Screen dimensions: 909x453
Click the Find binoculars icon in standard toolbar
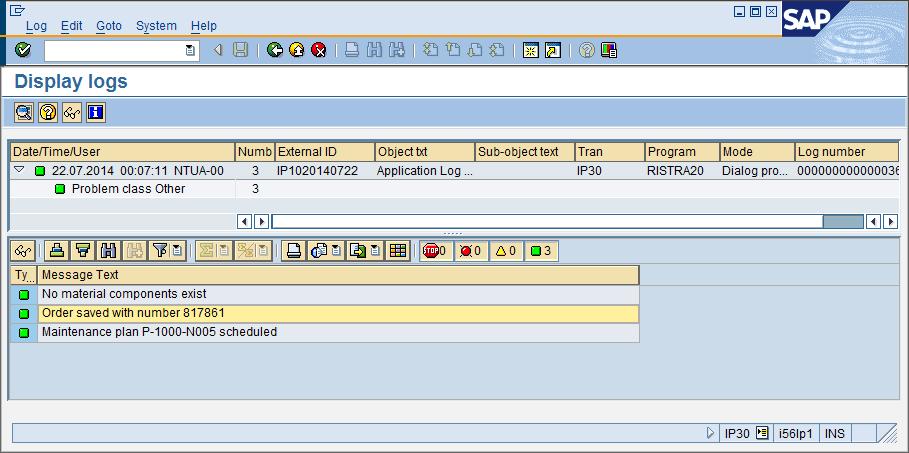point(374,50)
